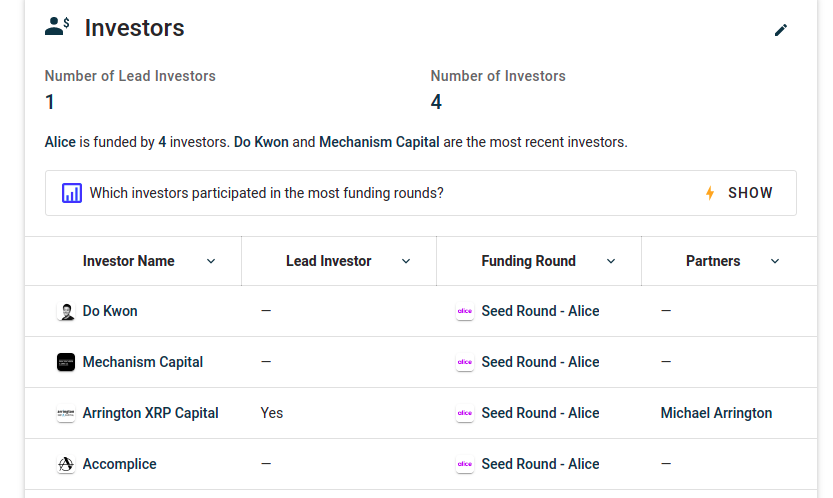Click the Arrington XRP Capital logo
This screenshot has height=498, width=833.
click(x=66, y=414)
